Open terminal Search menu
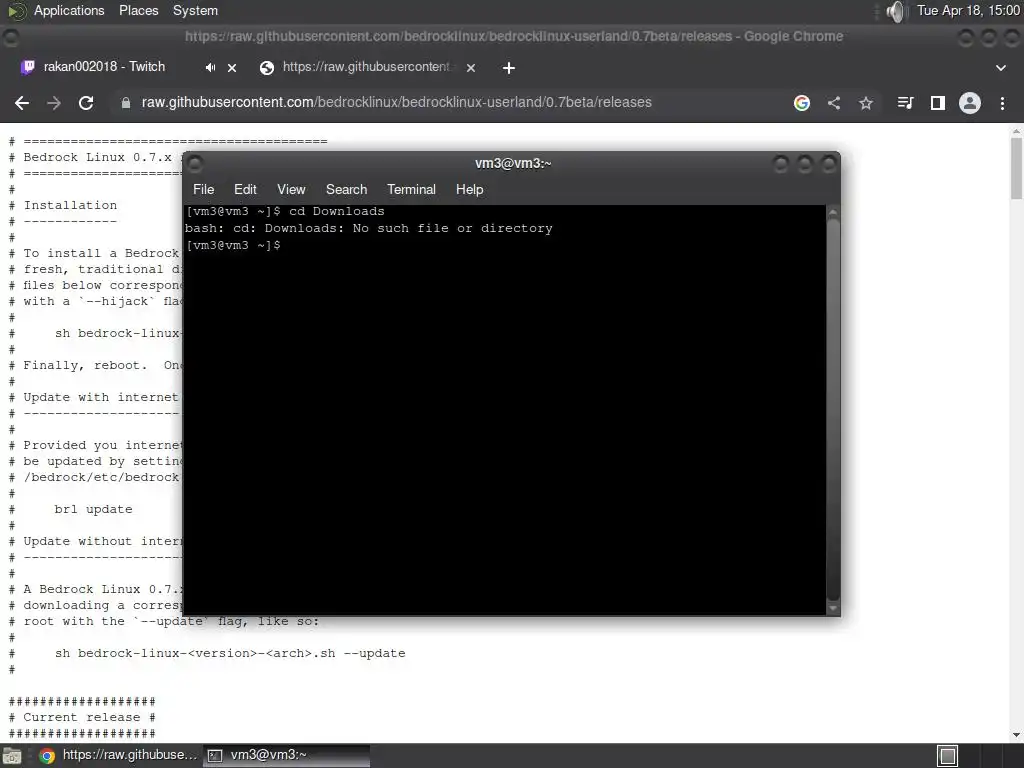Image resolution: width=1024 pixels, height=768 pixels. (x=346, y=189)
